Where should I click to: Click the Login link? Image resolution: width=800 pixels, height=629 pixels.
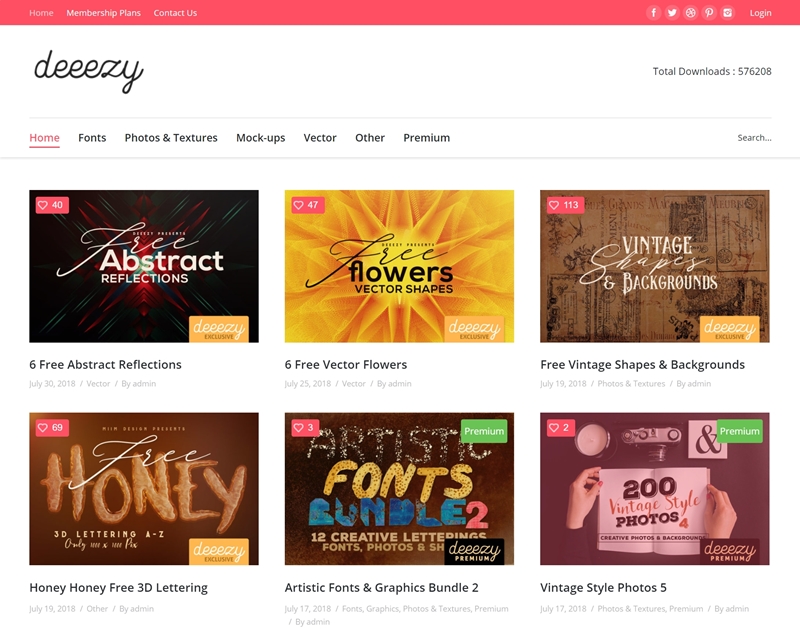click(x=760, y=13)
